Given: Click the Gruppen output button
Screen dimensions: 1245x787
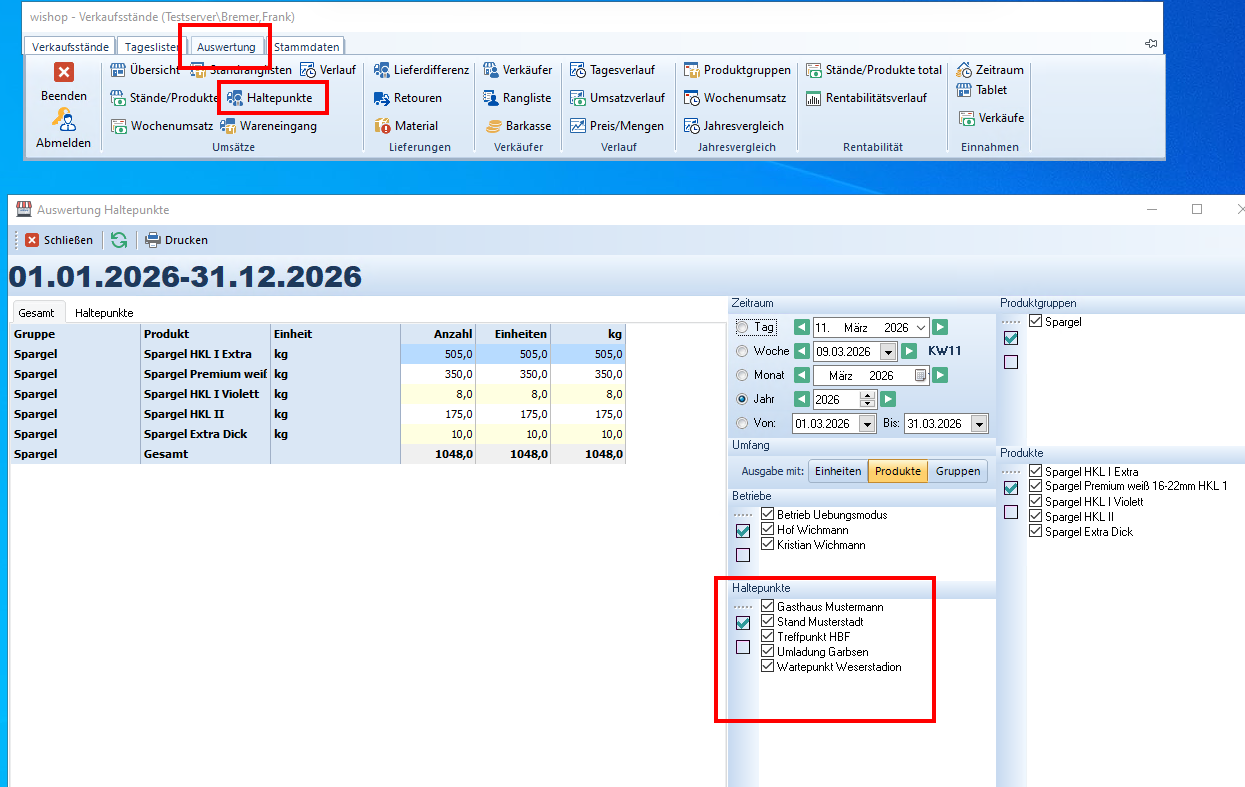Looking at the screenshot, I should click(957, 471).
